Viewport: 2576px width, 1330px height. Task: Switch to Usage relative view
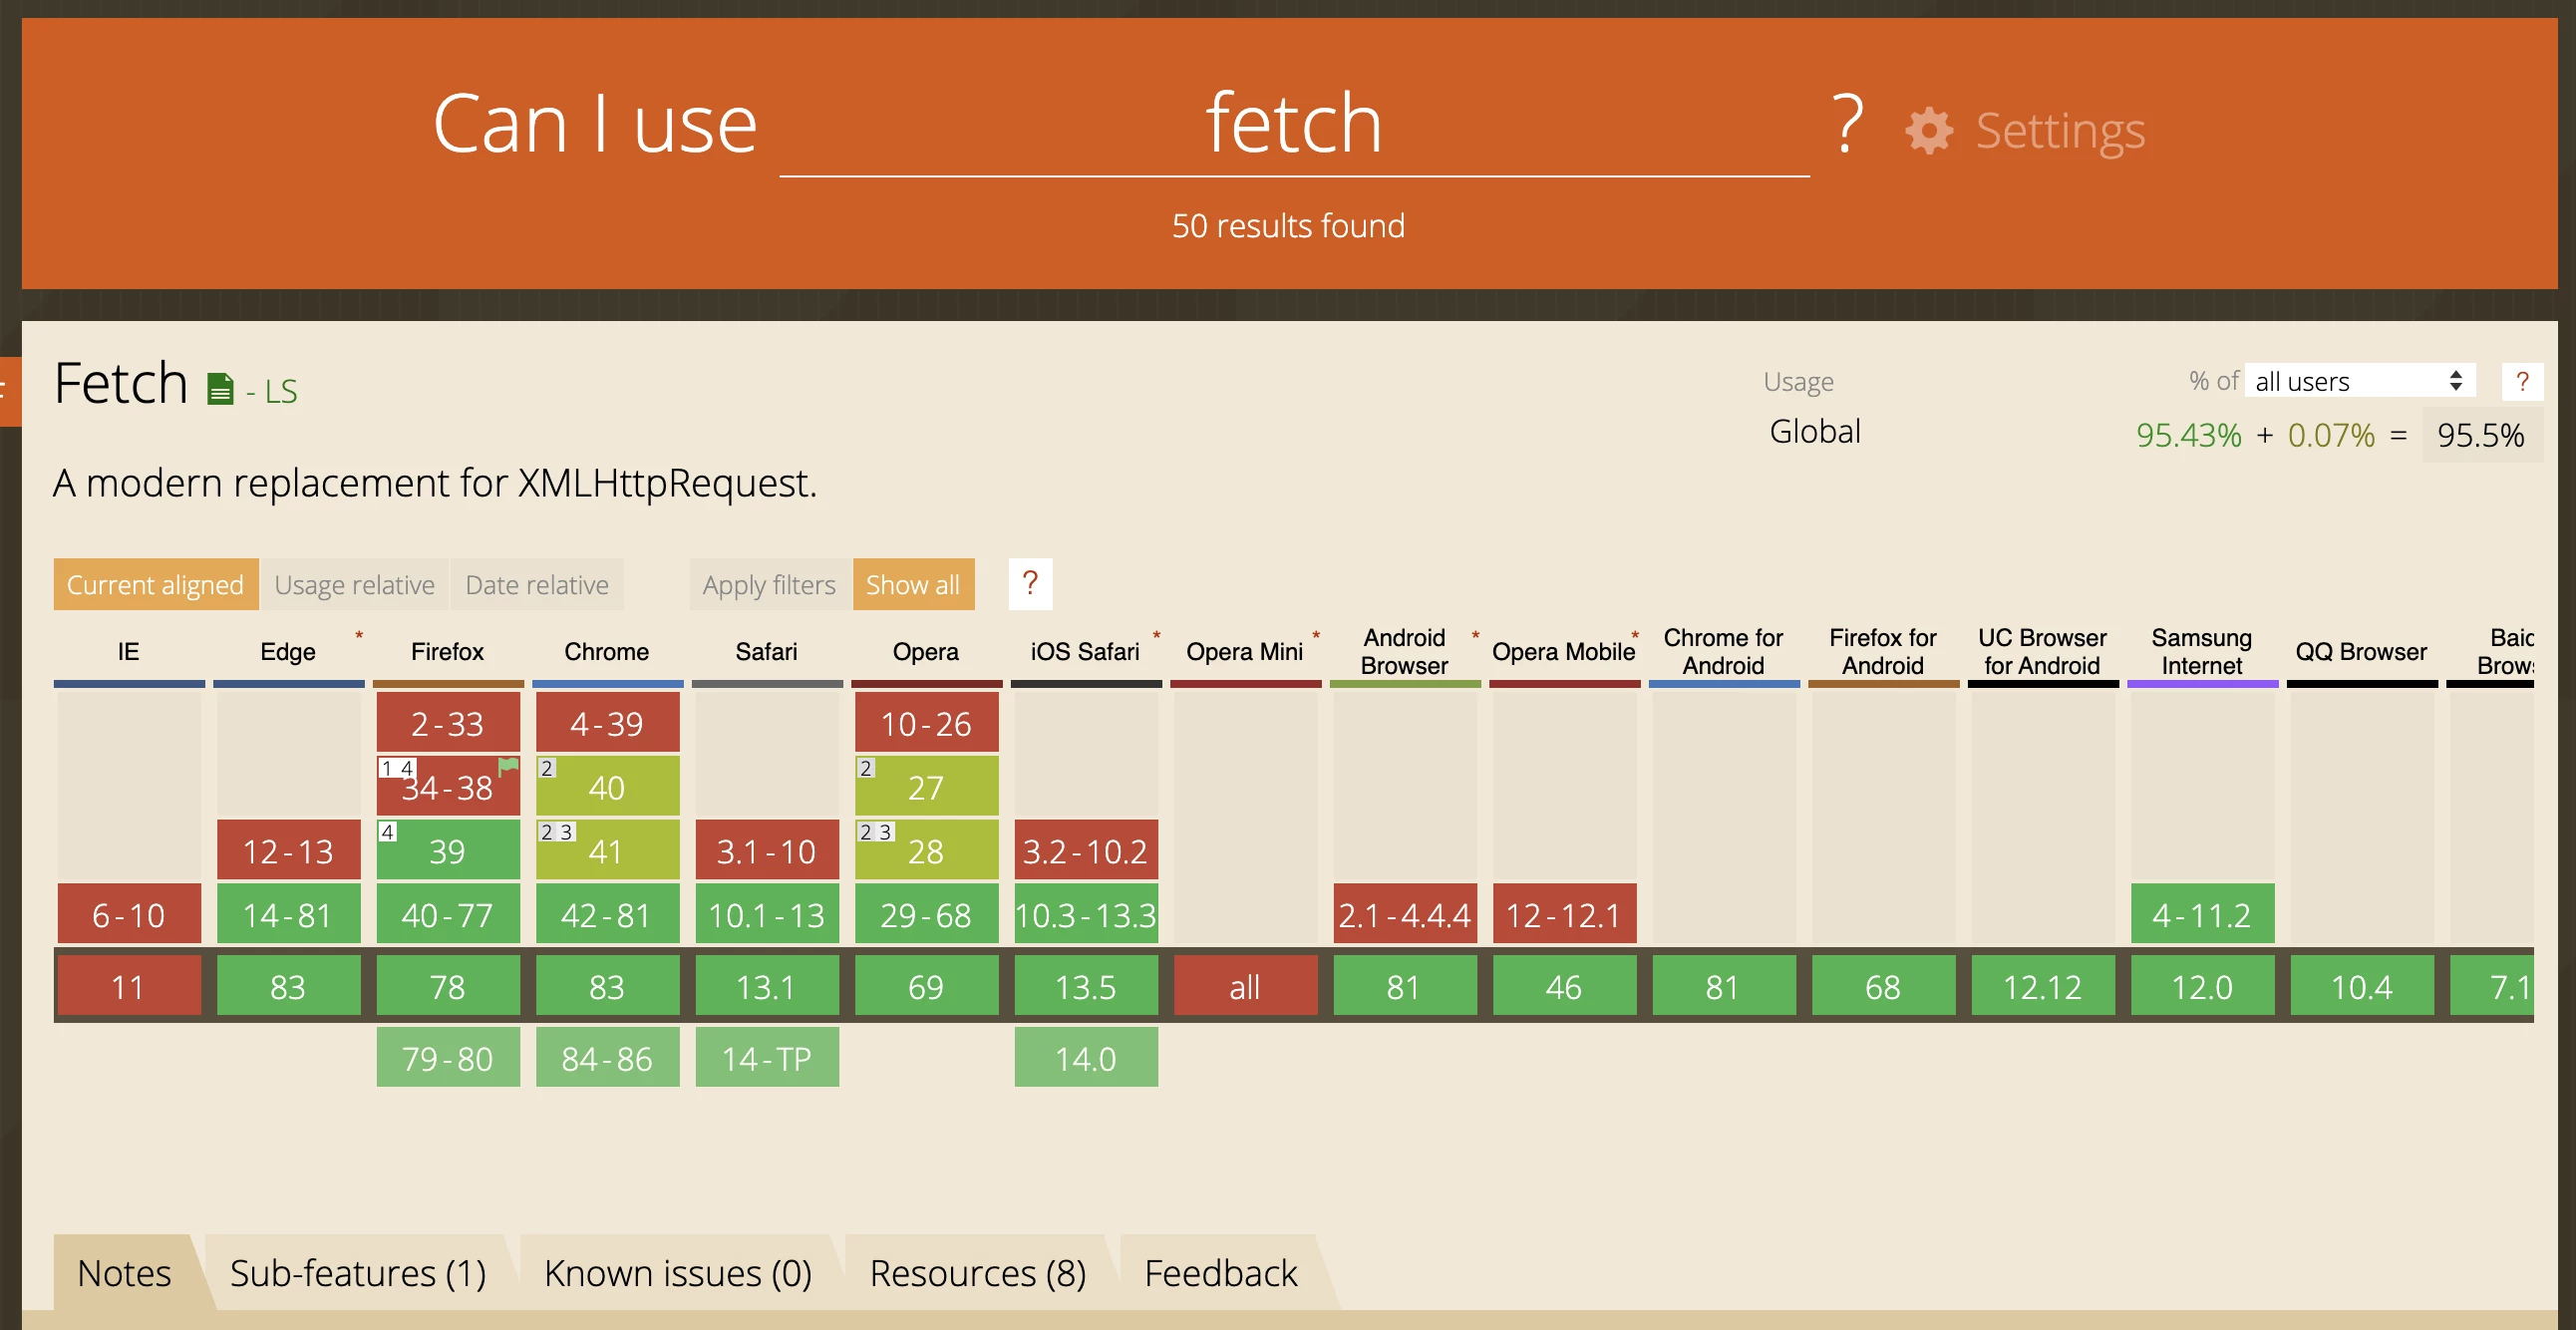pyautogui.click(x=354, y=585)
